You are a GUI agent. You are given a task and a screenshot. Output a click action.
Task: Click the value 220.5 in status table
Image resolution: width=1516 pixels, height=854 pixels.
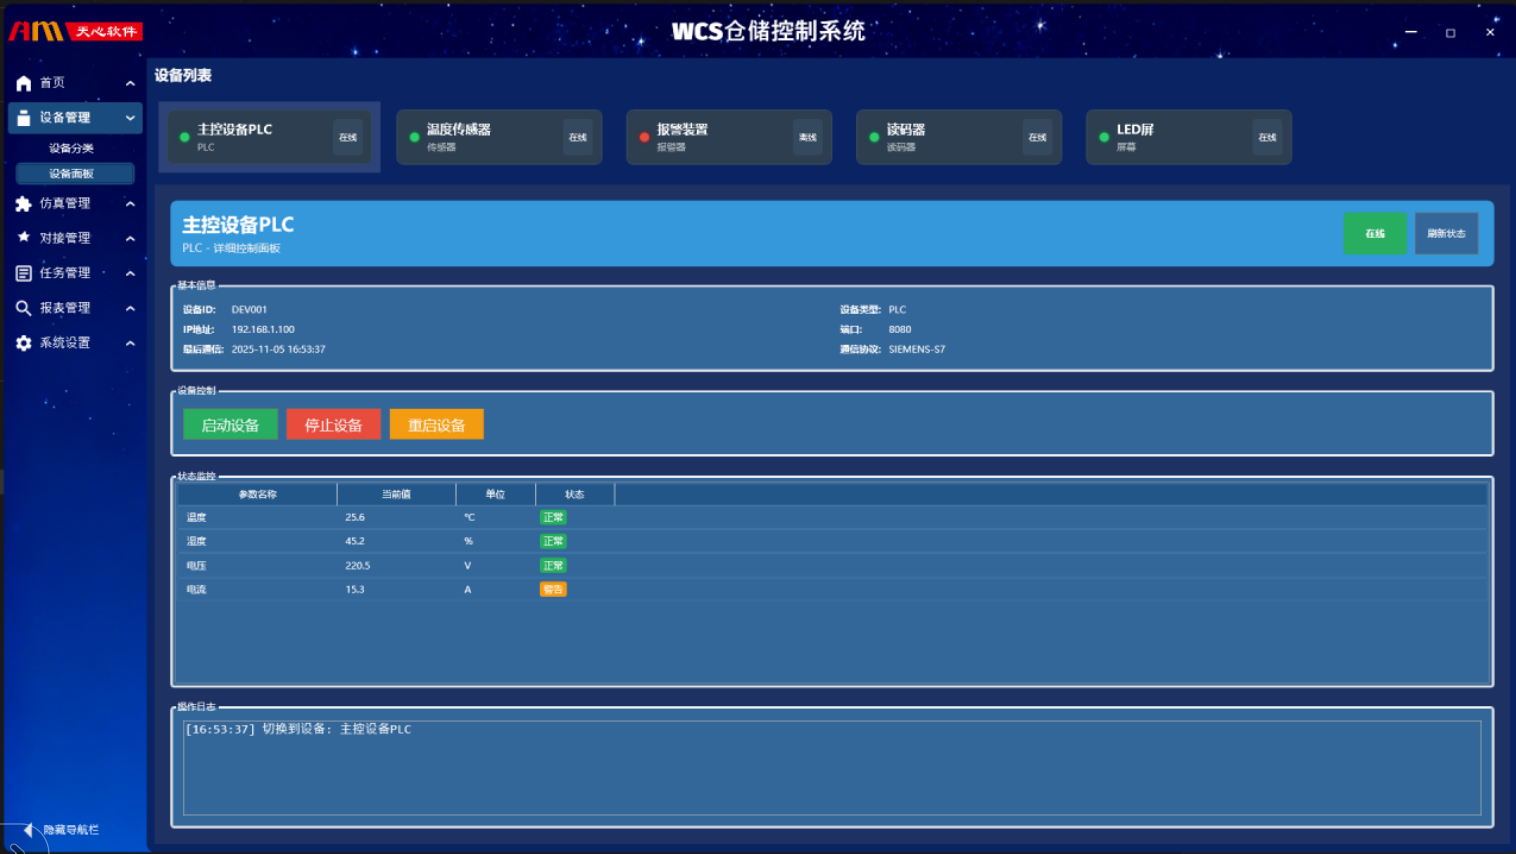coord(358,565)
